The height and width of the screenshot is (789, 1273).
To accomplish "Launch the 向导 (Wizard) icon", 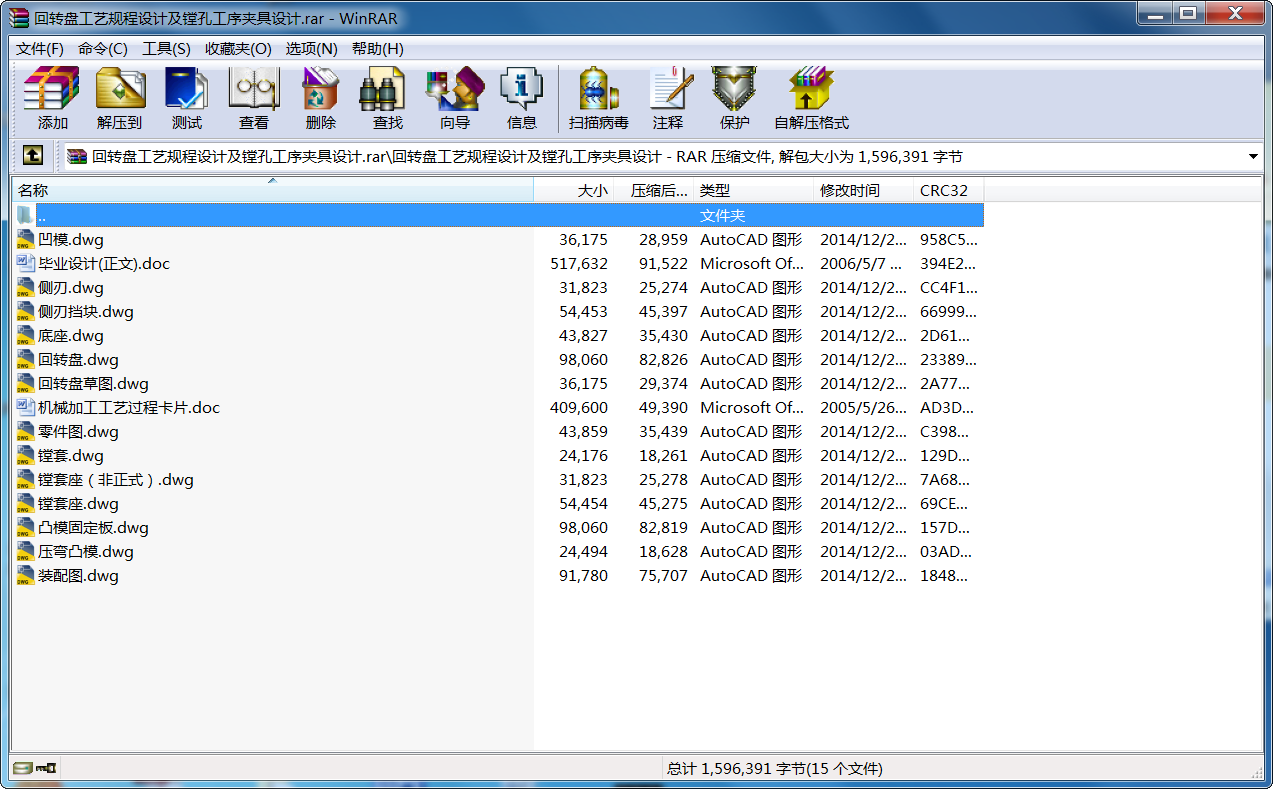I will pyautogui.click(x=453, y=97).
